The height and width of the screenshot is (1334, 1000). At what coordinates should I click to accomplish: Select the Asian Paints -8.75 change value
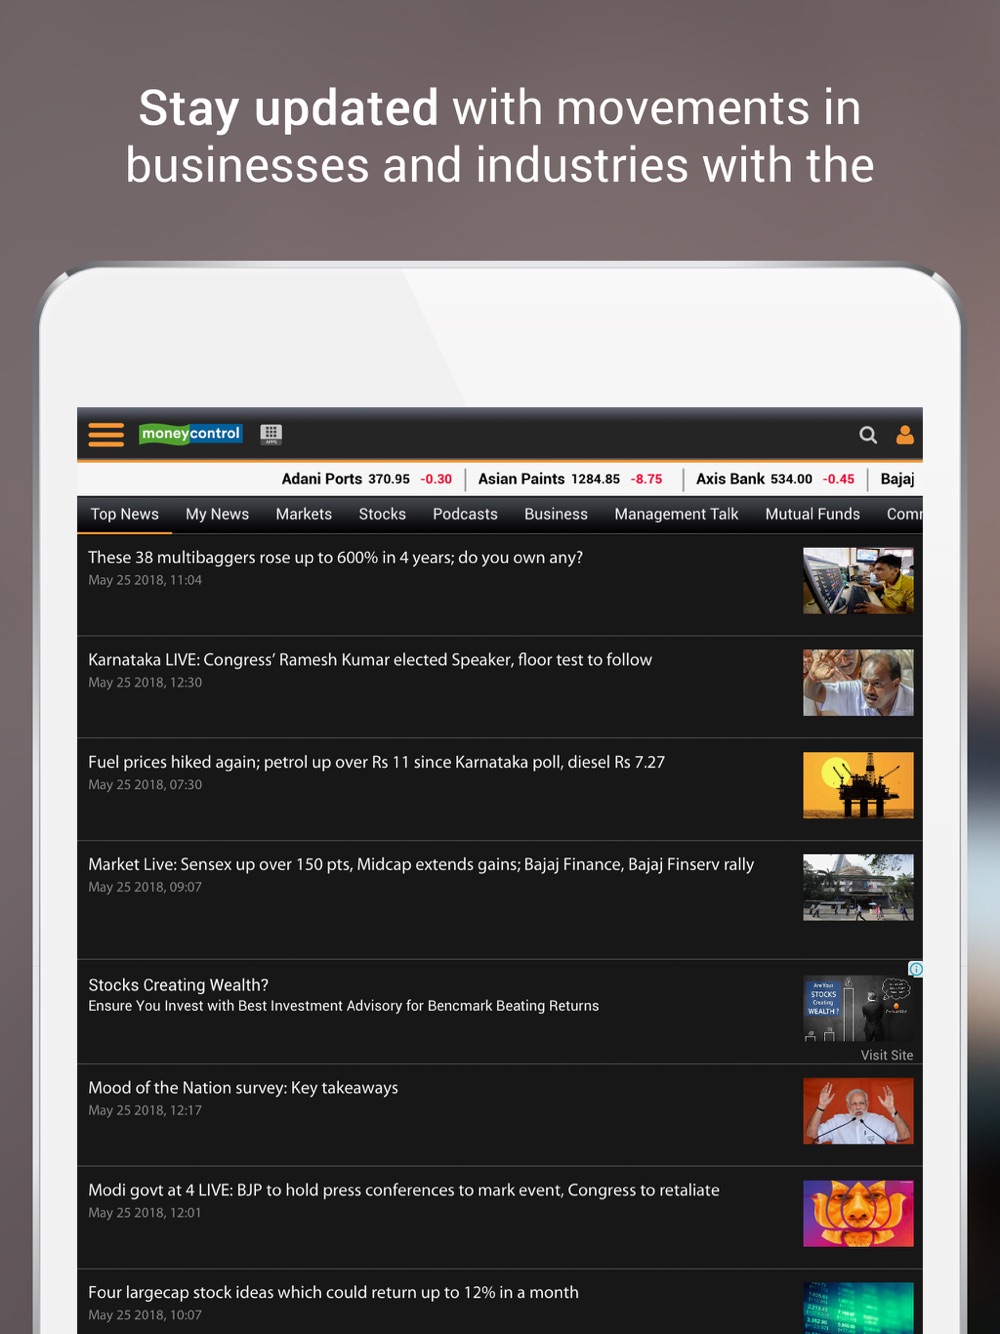tap(646, 479)
